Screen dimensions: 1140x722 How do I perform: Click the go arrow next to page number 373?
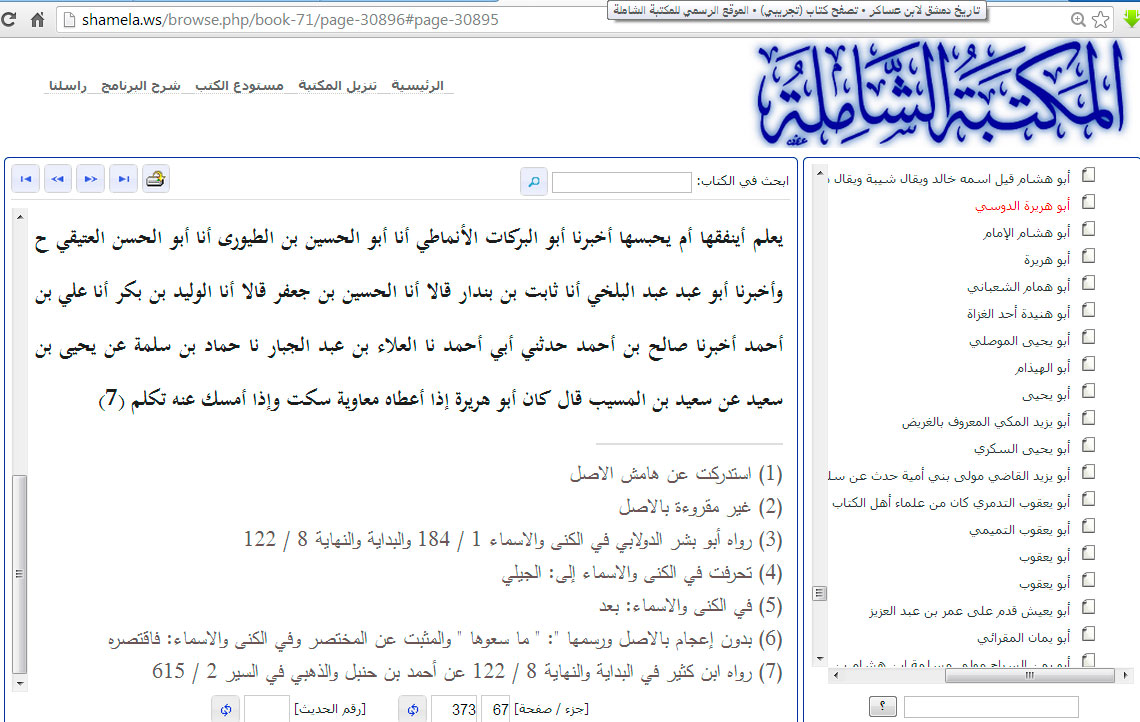[x=413, y=709]
